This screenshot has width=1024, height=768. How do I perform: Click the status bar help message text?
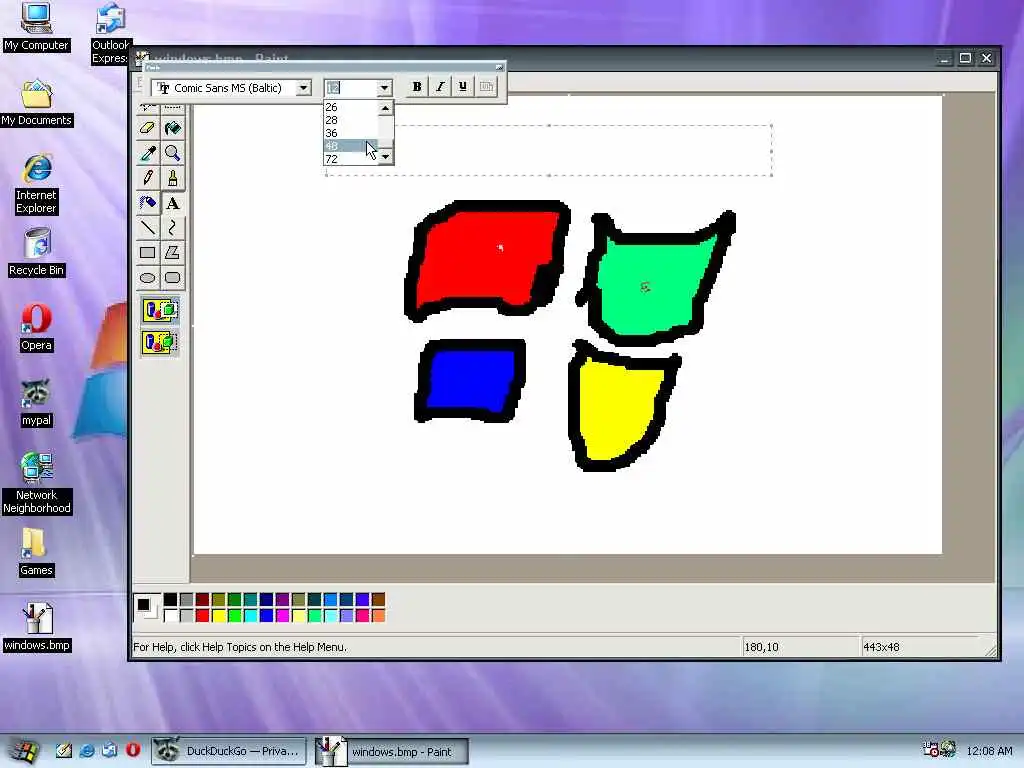pyautogui.click(x=240, y=647)
